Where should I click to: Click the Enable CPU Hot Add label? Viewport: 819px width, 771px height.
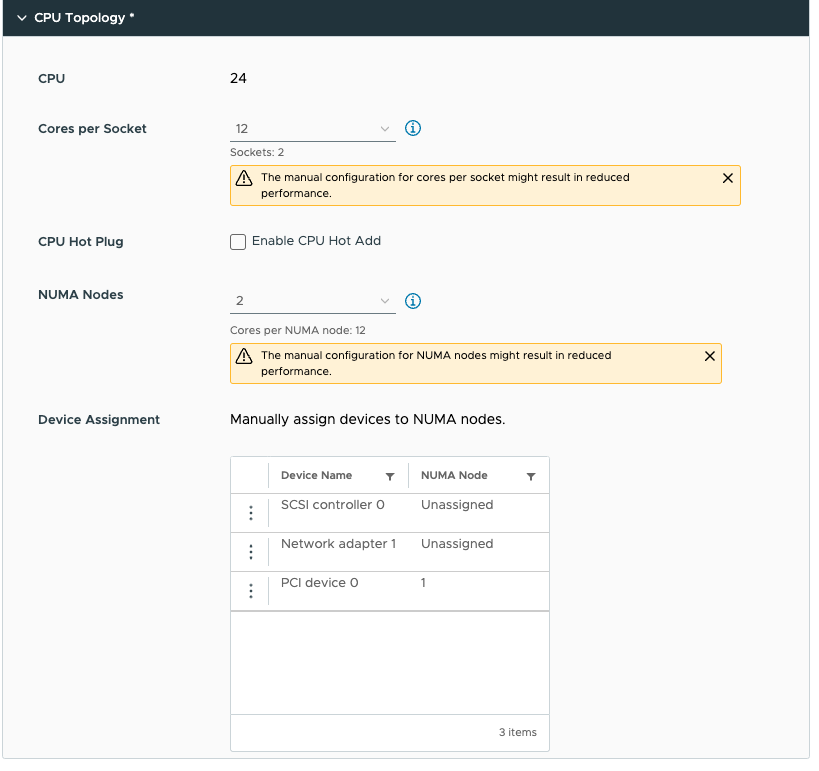pyautogui.click(x=316, y=241)
